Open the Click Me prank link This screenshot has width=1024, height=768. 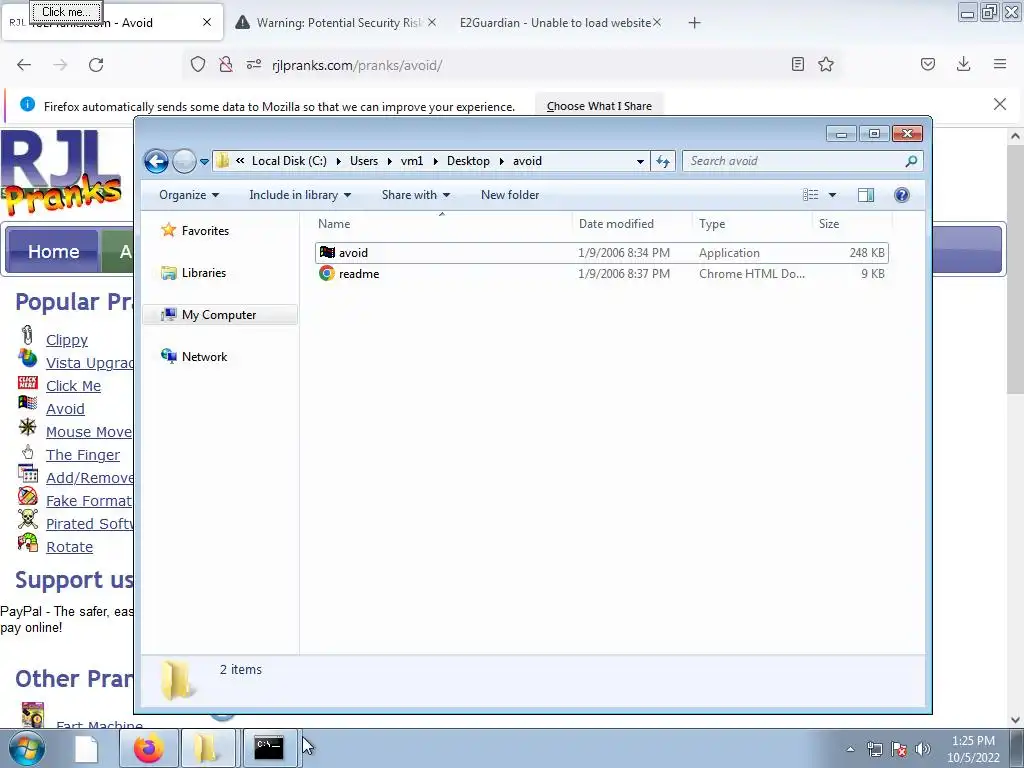73,386
